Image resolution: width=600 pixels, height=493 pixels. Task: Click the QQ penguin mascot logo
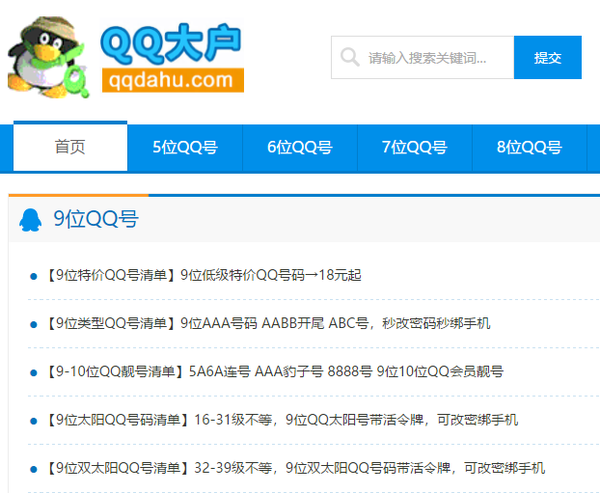tap(48, 57)
